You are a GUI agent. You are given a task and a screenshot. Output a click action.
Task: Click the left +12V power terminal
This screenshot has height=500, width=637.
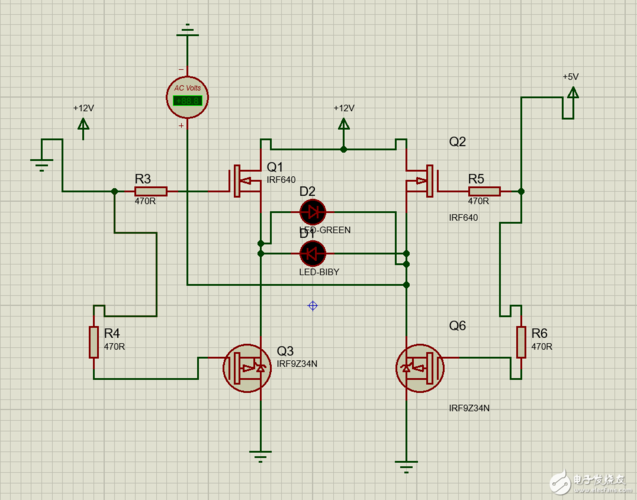click(83, 124)
